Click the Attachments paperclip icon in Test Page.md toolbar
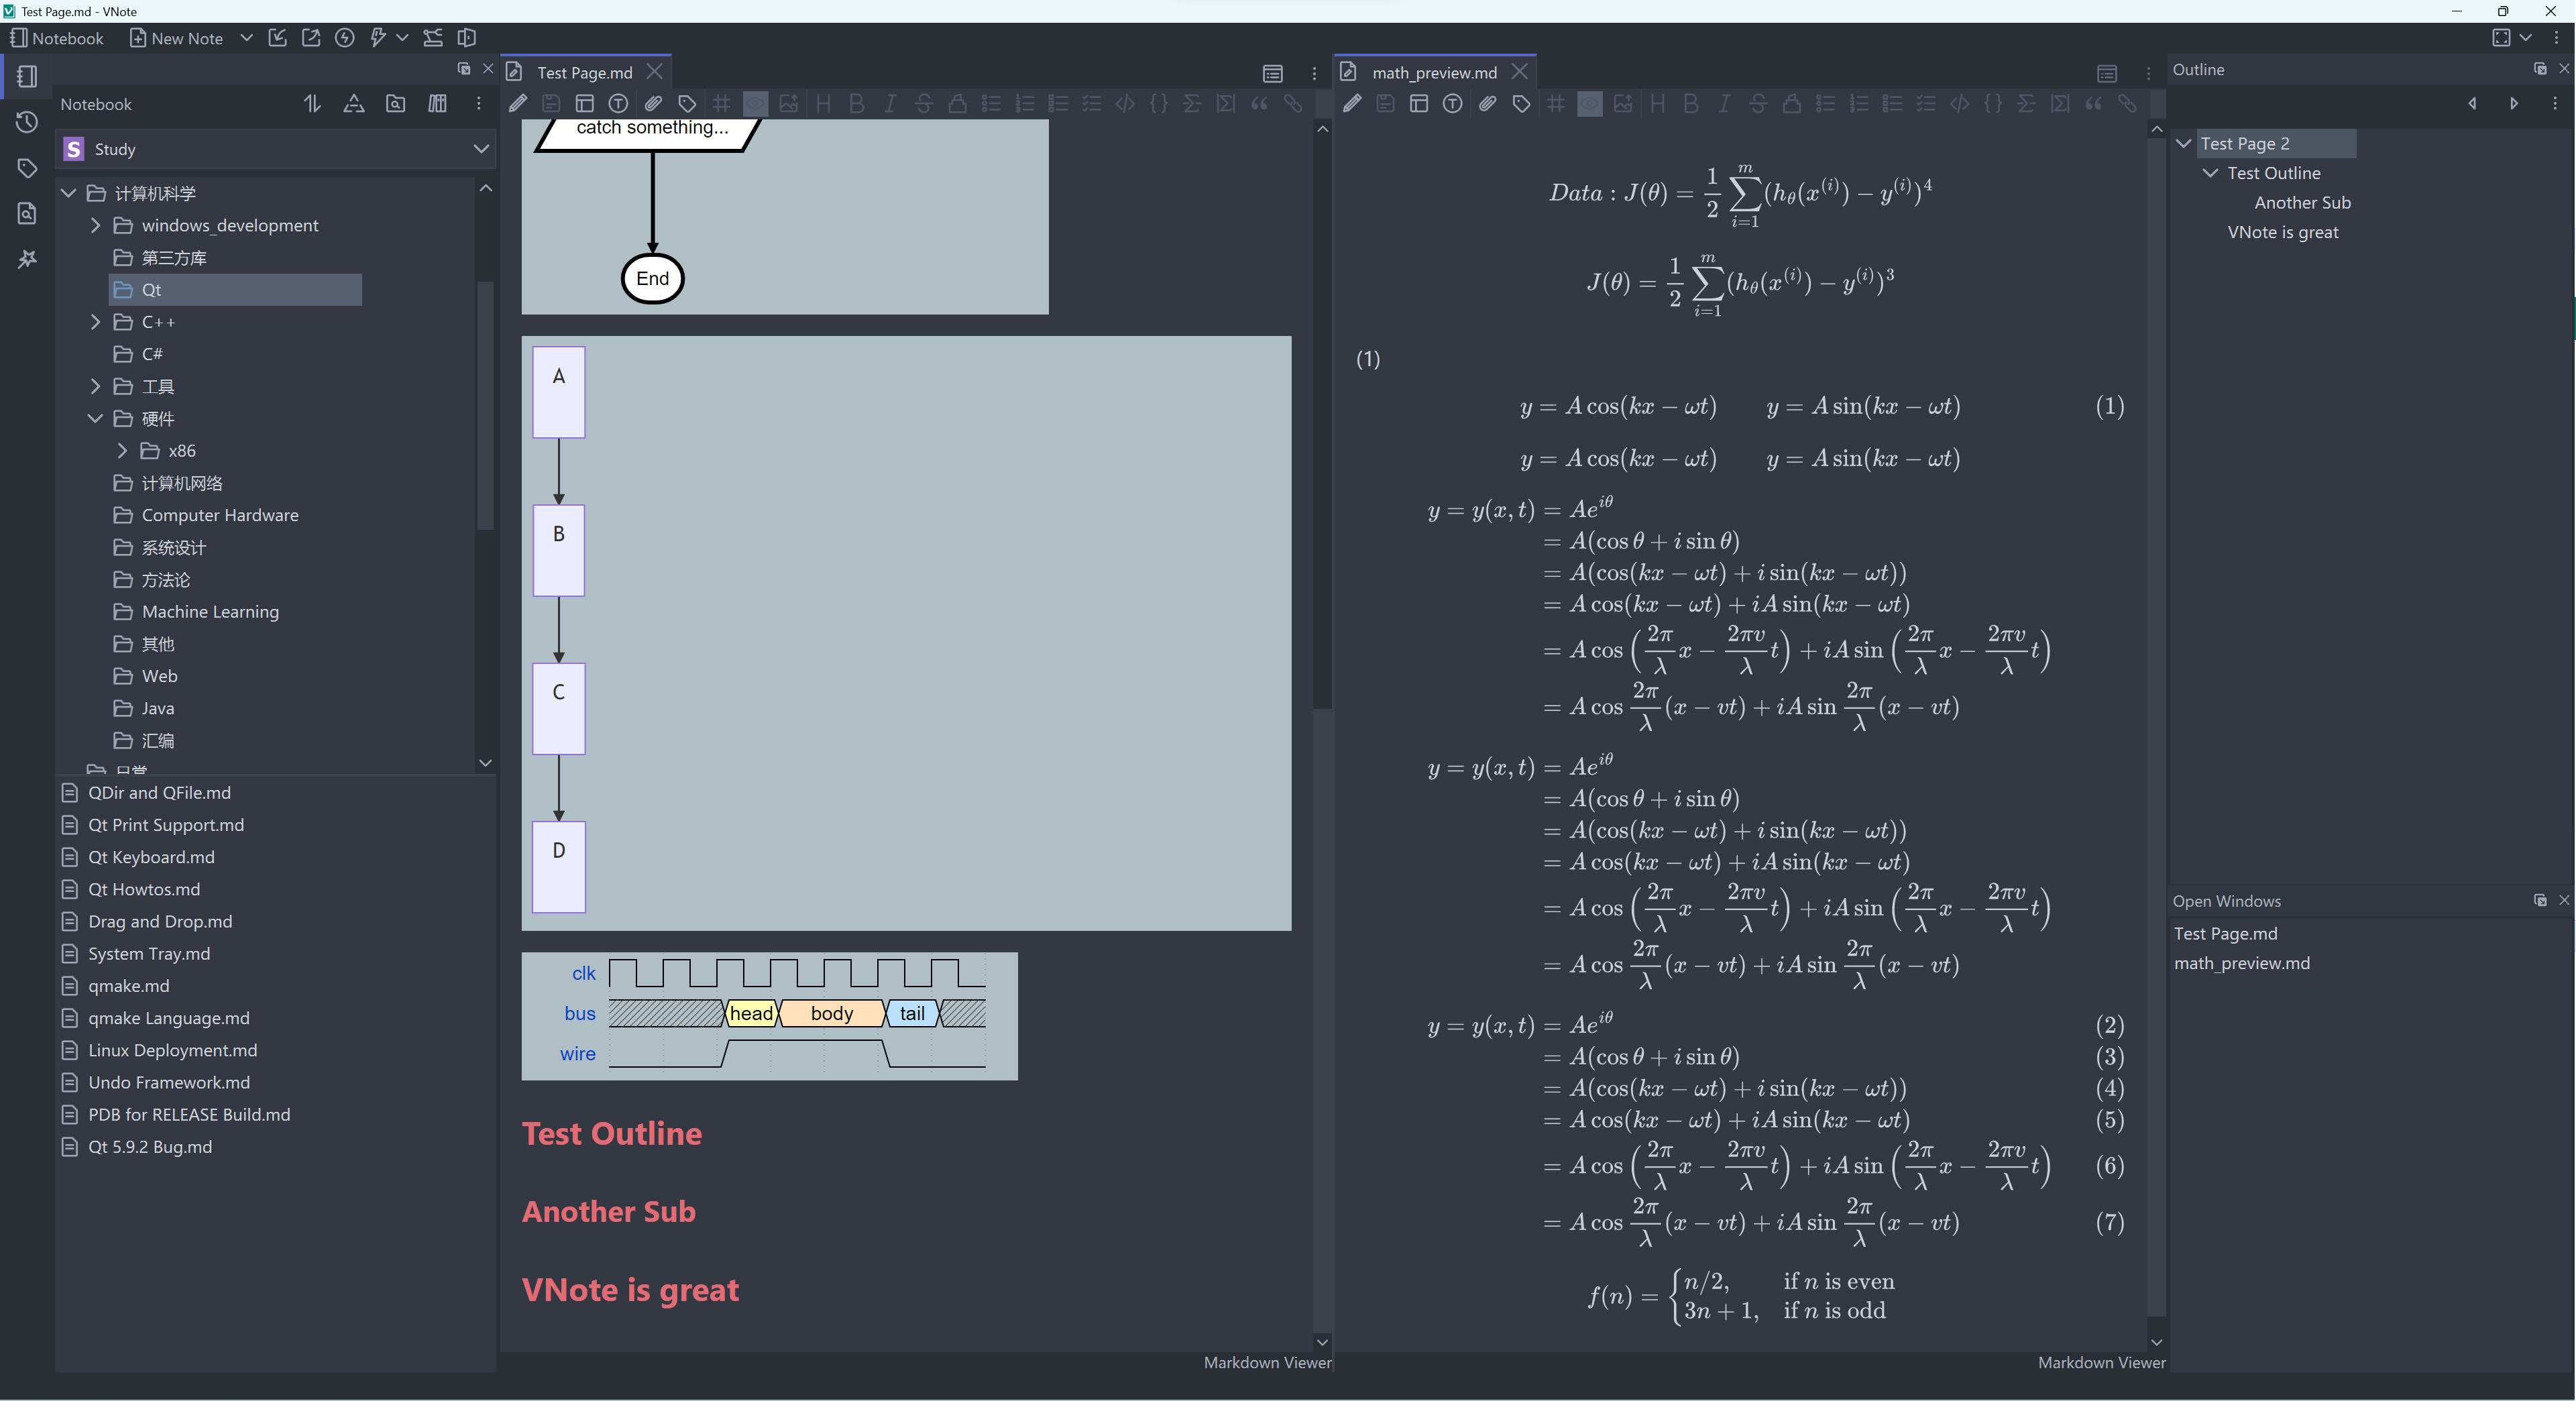 653,103
